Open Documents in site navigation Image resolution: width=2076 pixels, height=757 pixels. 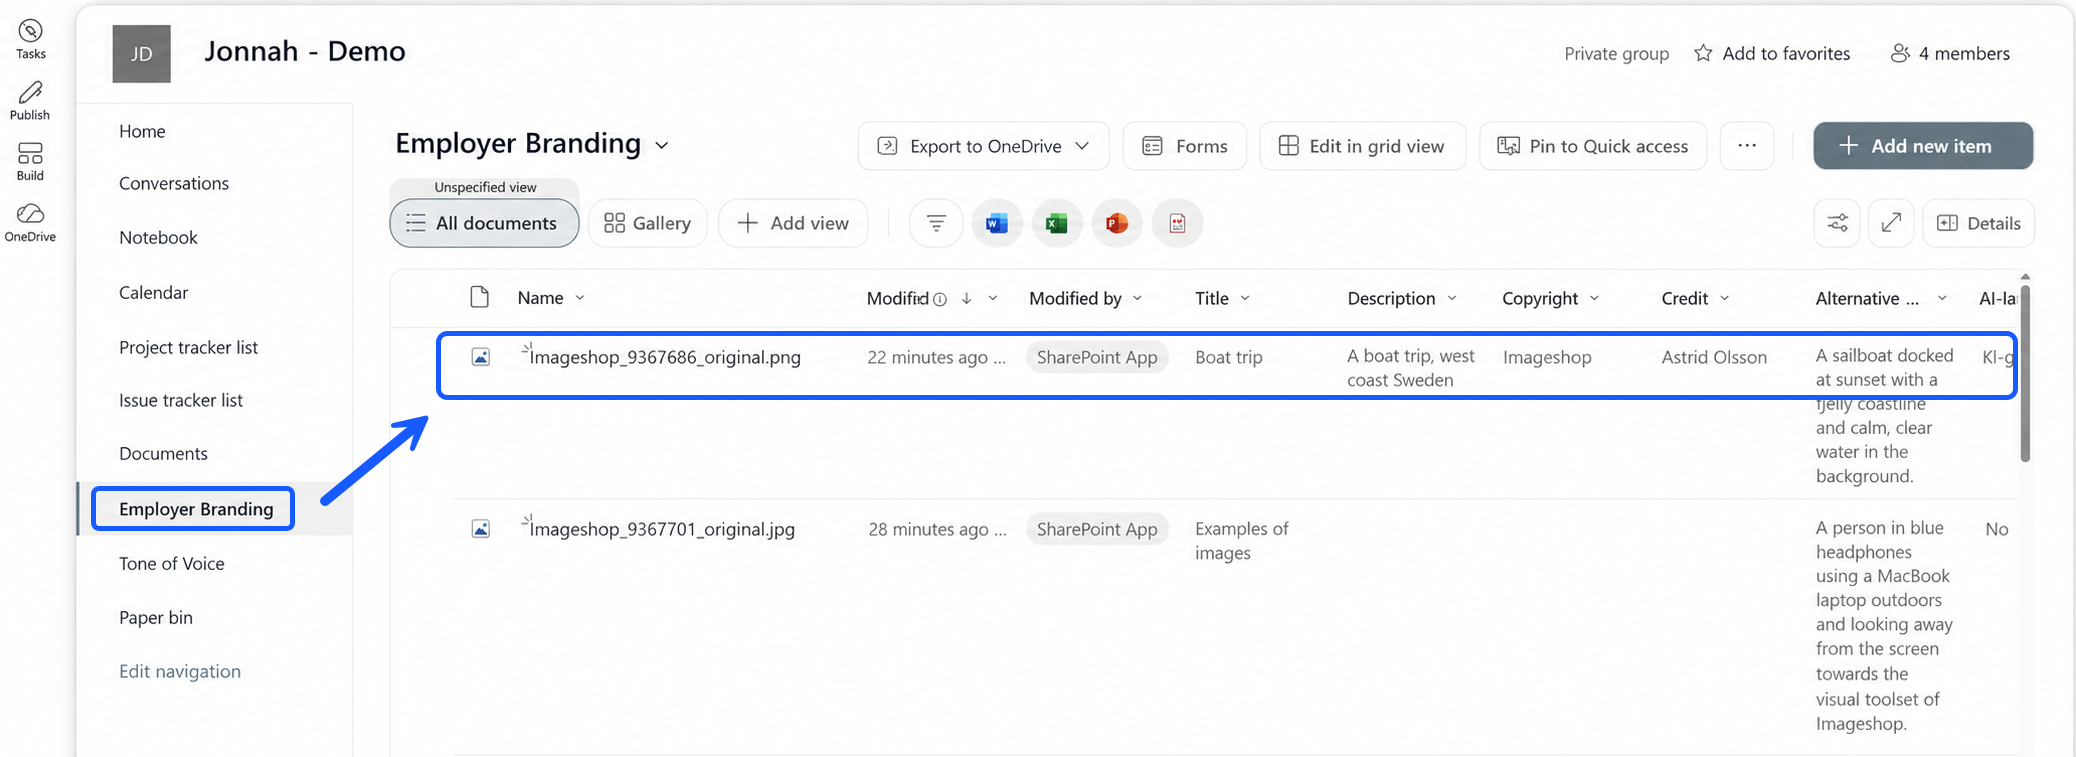click(x=163, y=453)
